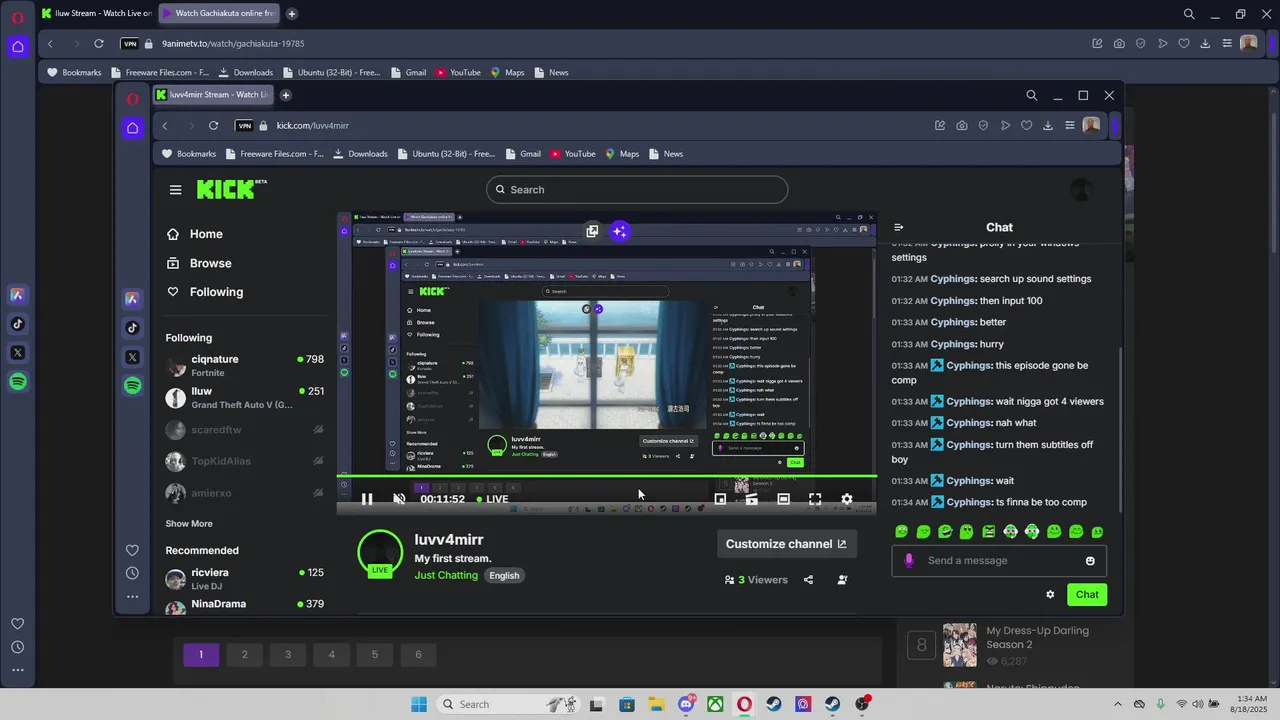1280x720 pixels.
Task: Focus the Kick search box
Action: (x=637, y=190)
